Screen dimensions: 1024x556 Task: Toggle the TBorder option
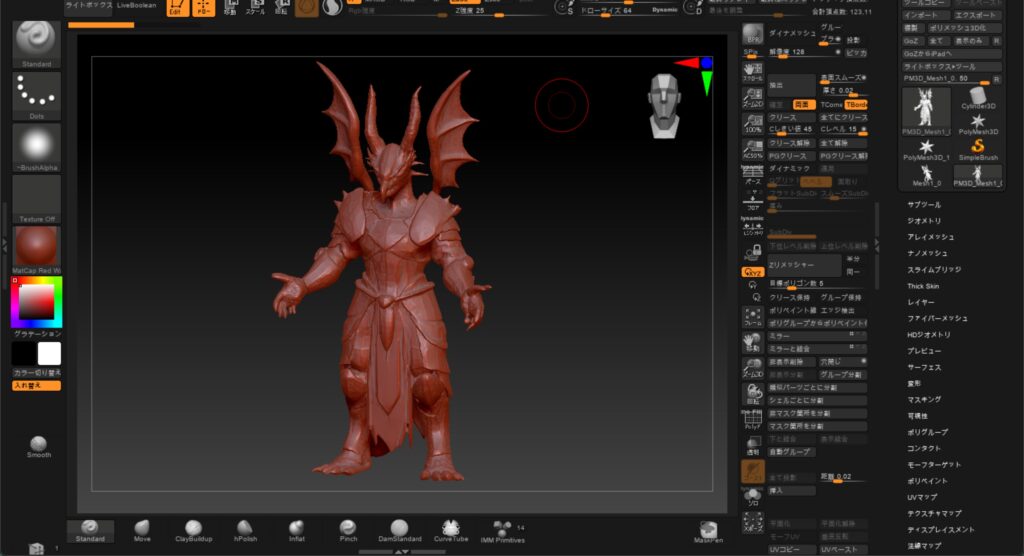[856, 105]
